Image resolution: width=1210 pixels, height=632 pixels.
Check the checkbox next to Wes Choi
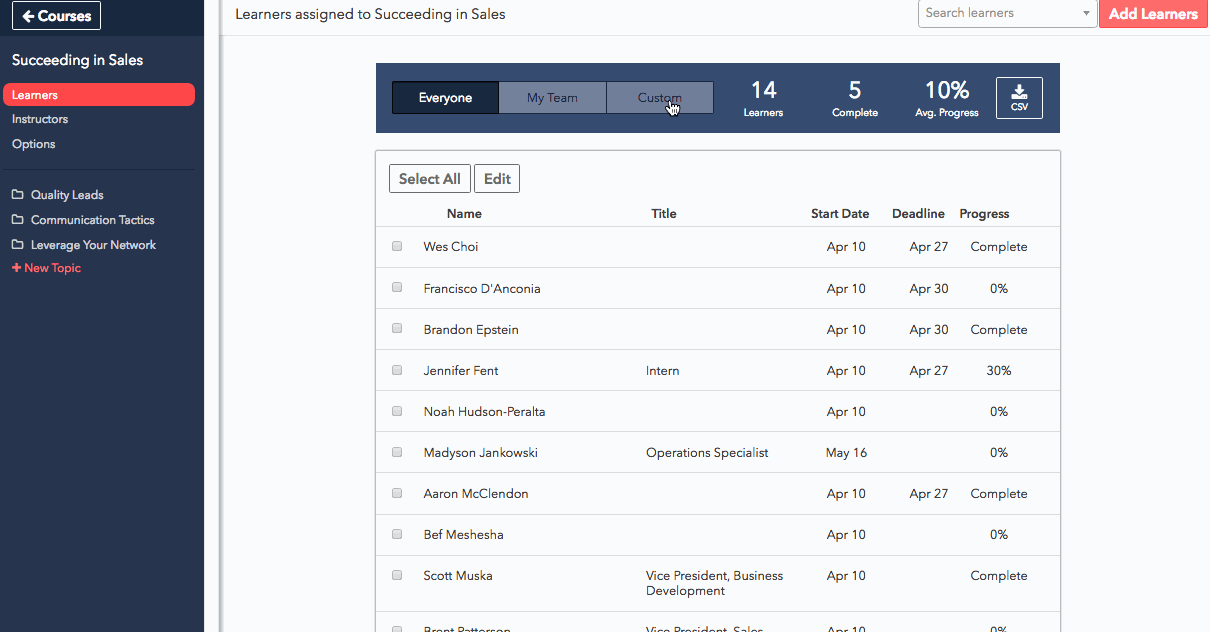397,245
